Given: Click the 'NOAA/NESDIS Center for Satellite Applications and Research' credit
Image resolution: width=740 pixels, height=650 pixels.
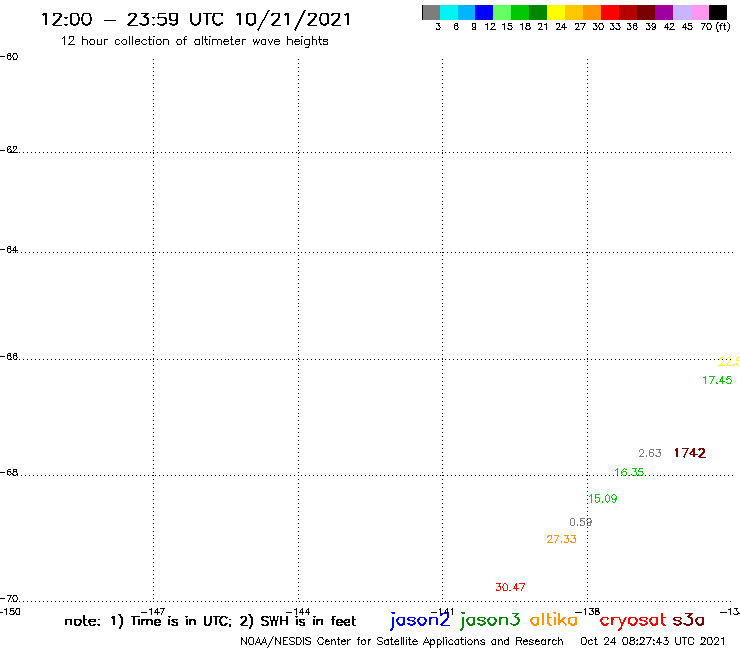Looking at the screenshot, I should tap(402, 642).
